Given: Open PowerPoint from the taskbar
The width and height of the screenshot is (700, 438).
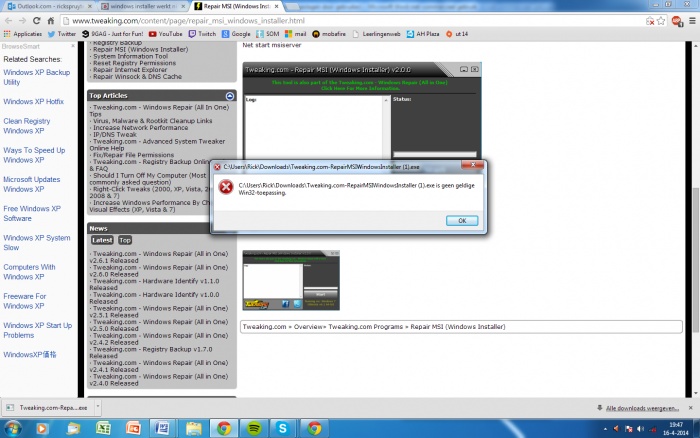Looking at the screenshot, I should [133, 429].
